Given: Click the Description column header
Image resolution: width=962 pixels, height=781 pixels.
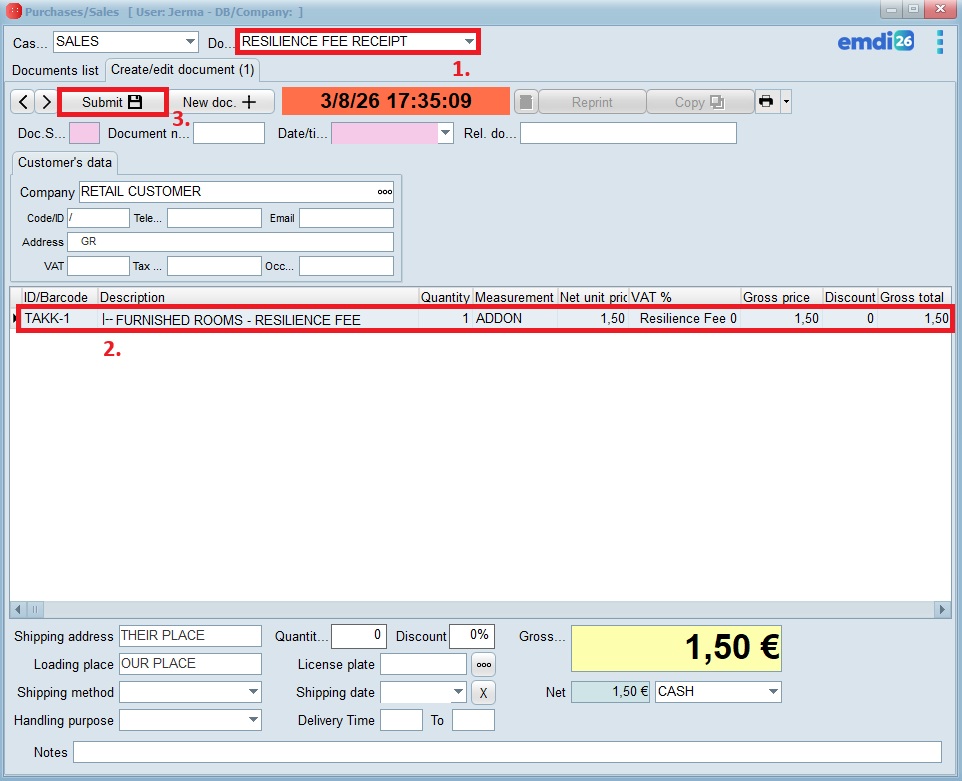Looking at the screenshot, I should pyautogui.click(x=258, y=297).
